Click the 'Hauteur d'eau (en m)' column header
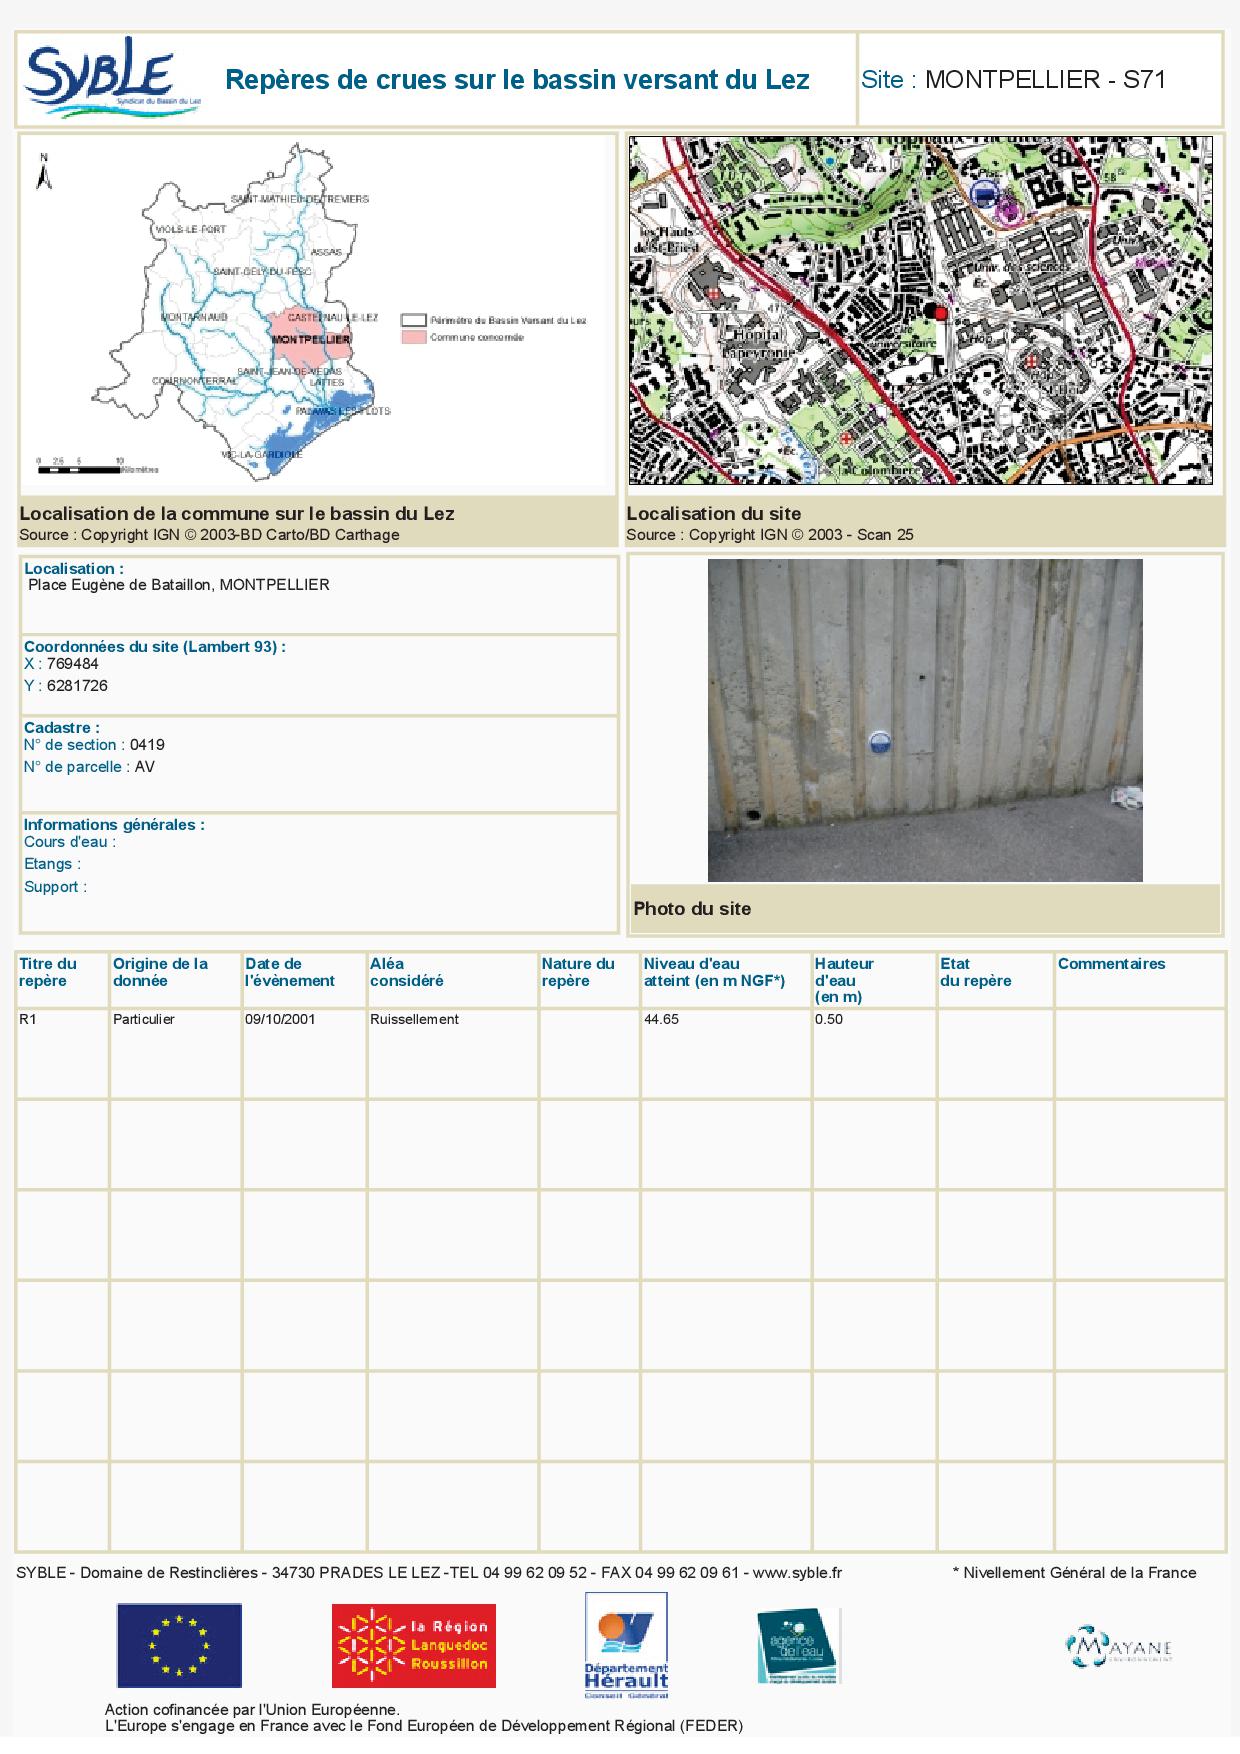The width and height of the screenshot is (1240, 1754). [844, 980]
